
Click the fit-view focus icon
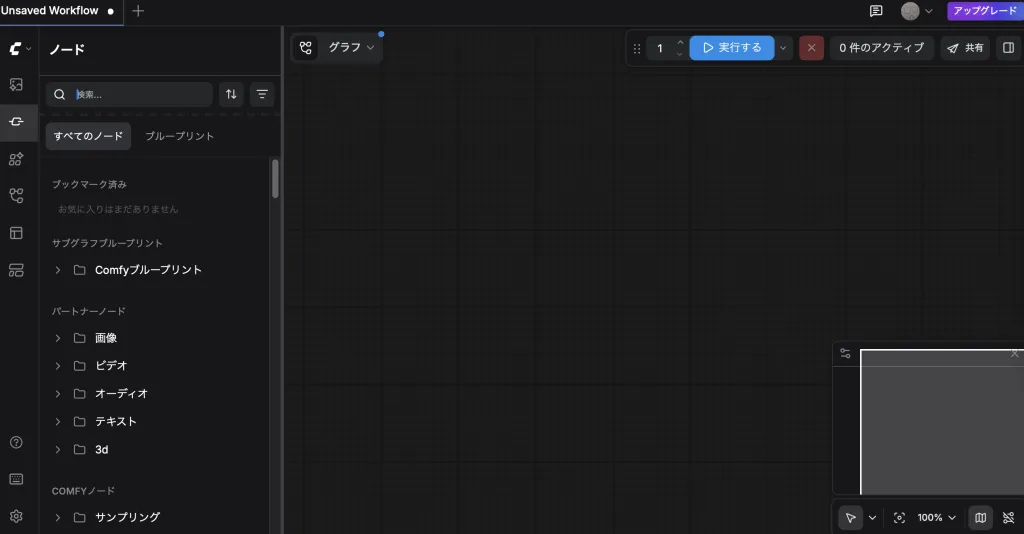(x=899, y=517)
